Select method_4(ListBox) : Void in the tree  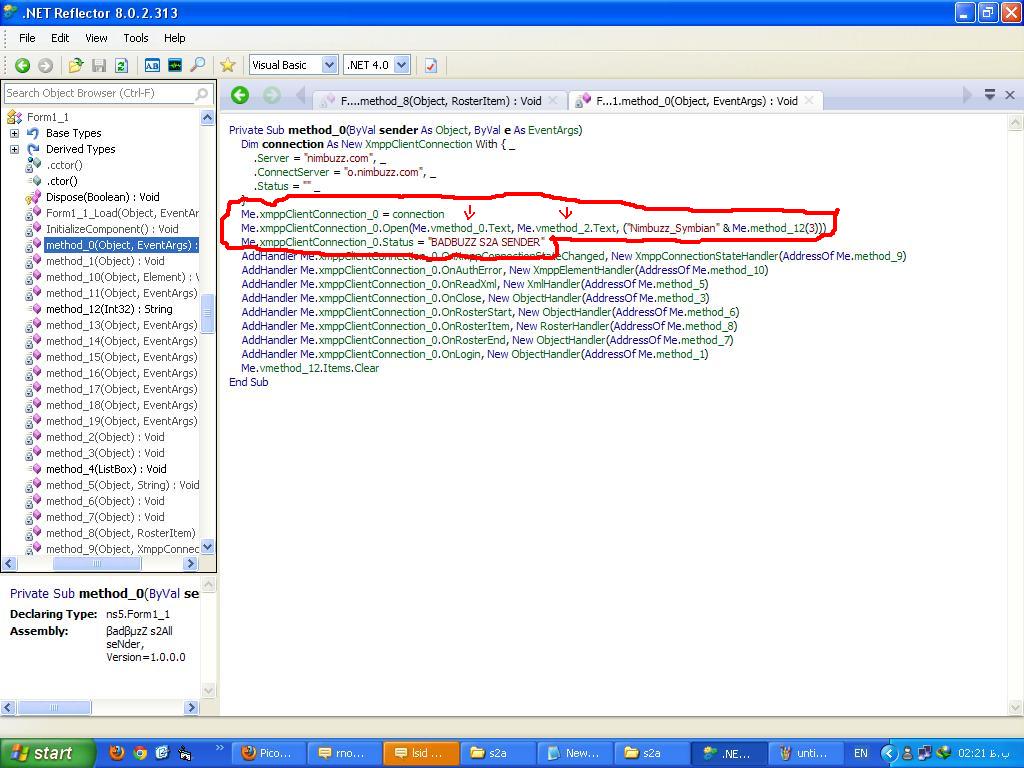point(106,470)
